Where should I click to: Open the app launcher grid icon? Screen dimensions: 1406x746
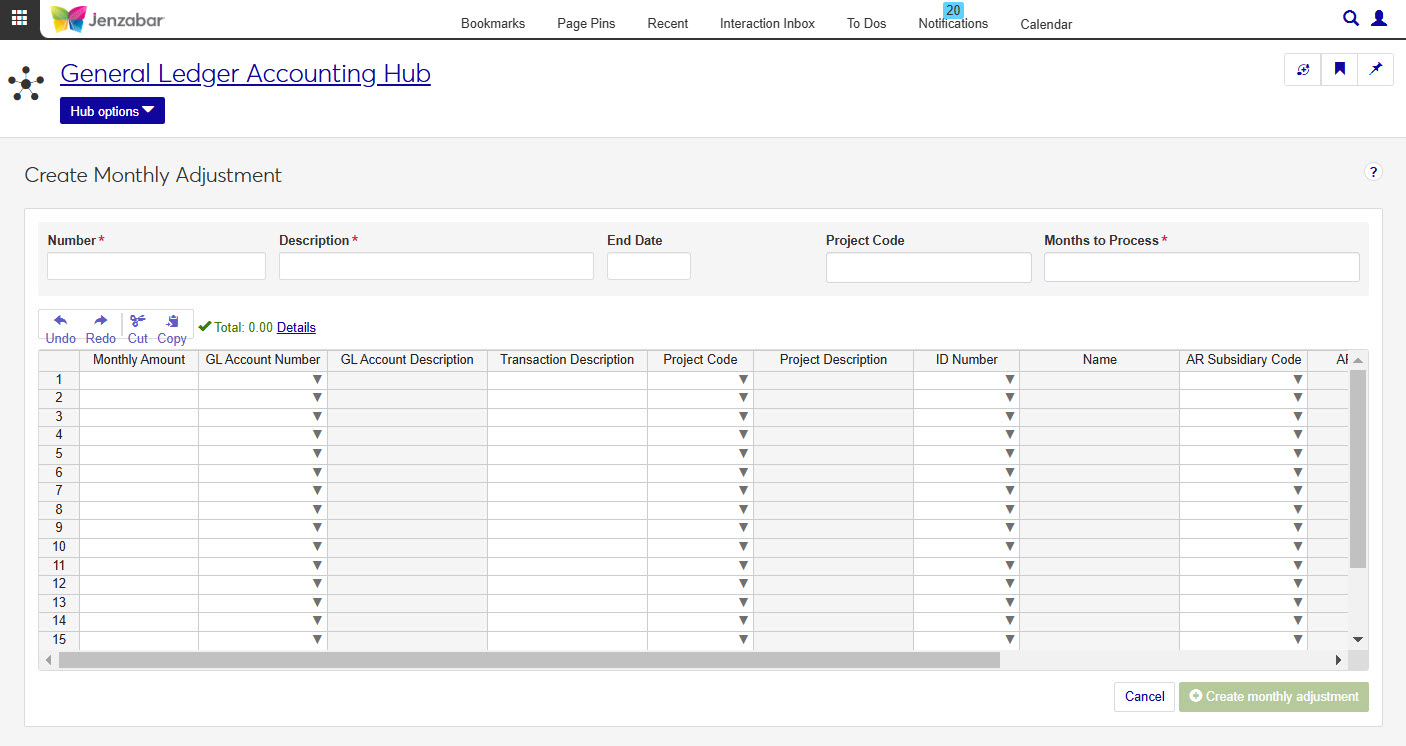click(x=19, y=18)
